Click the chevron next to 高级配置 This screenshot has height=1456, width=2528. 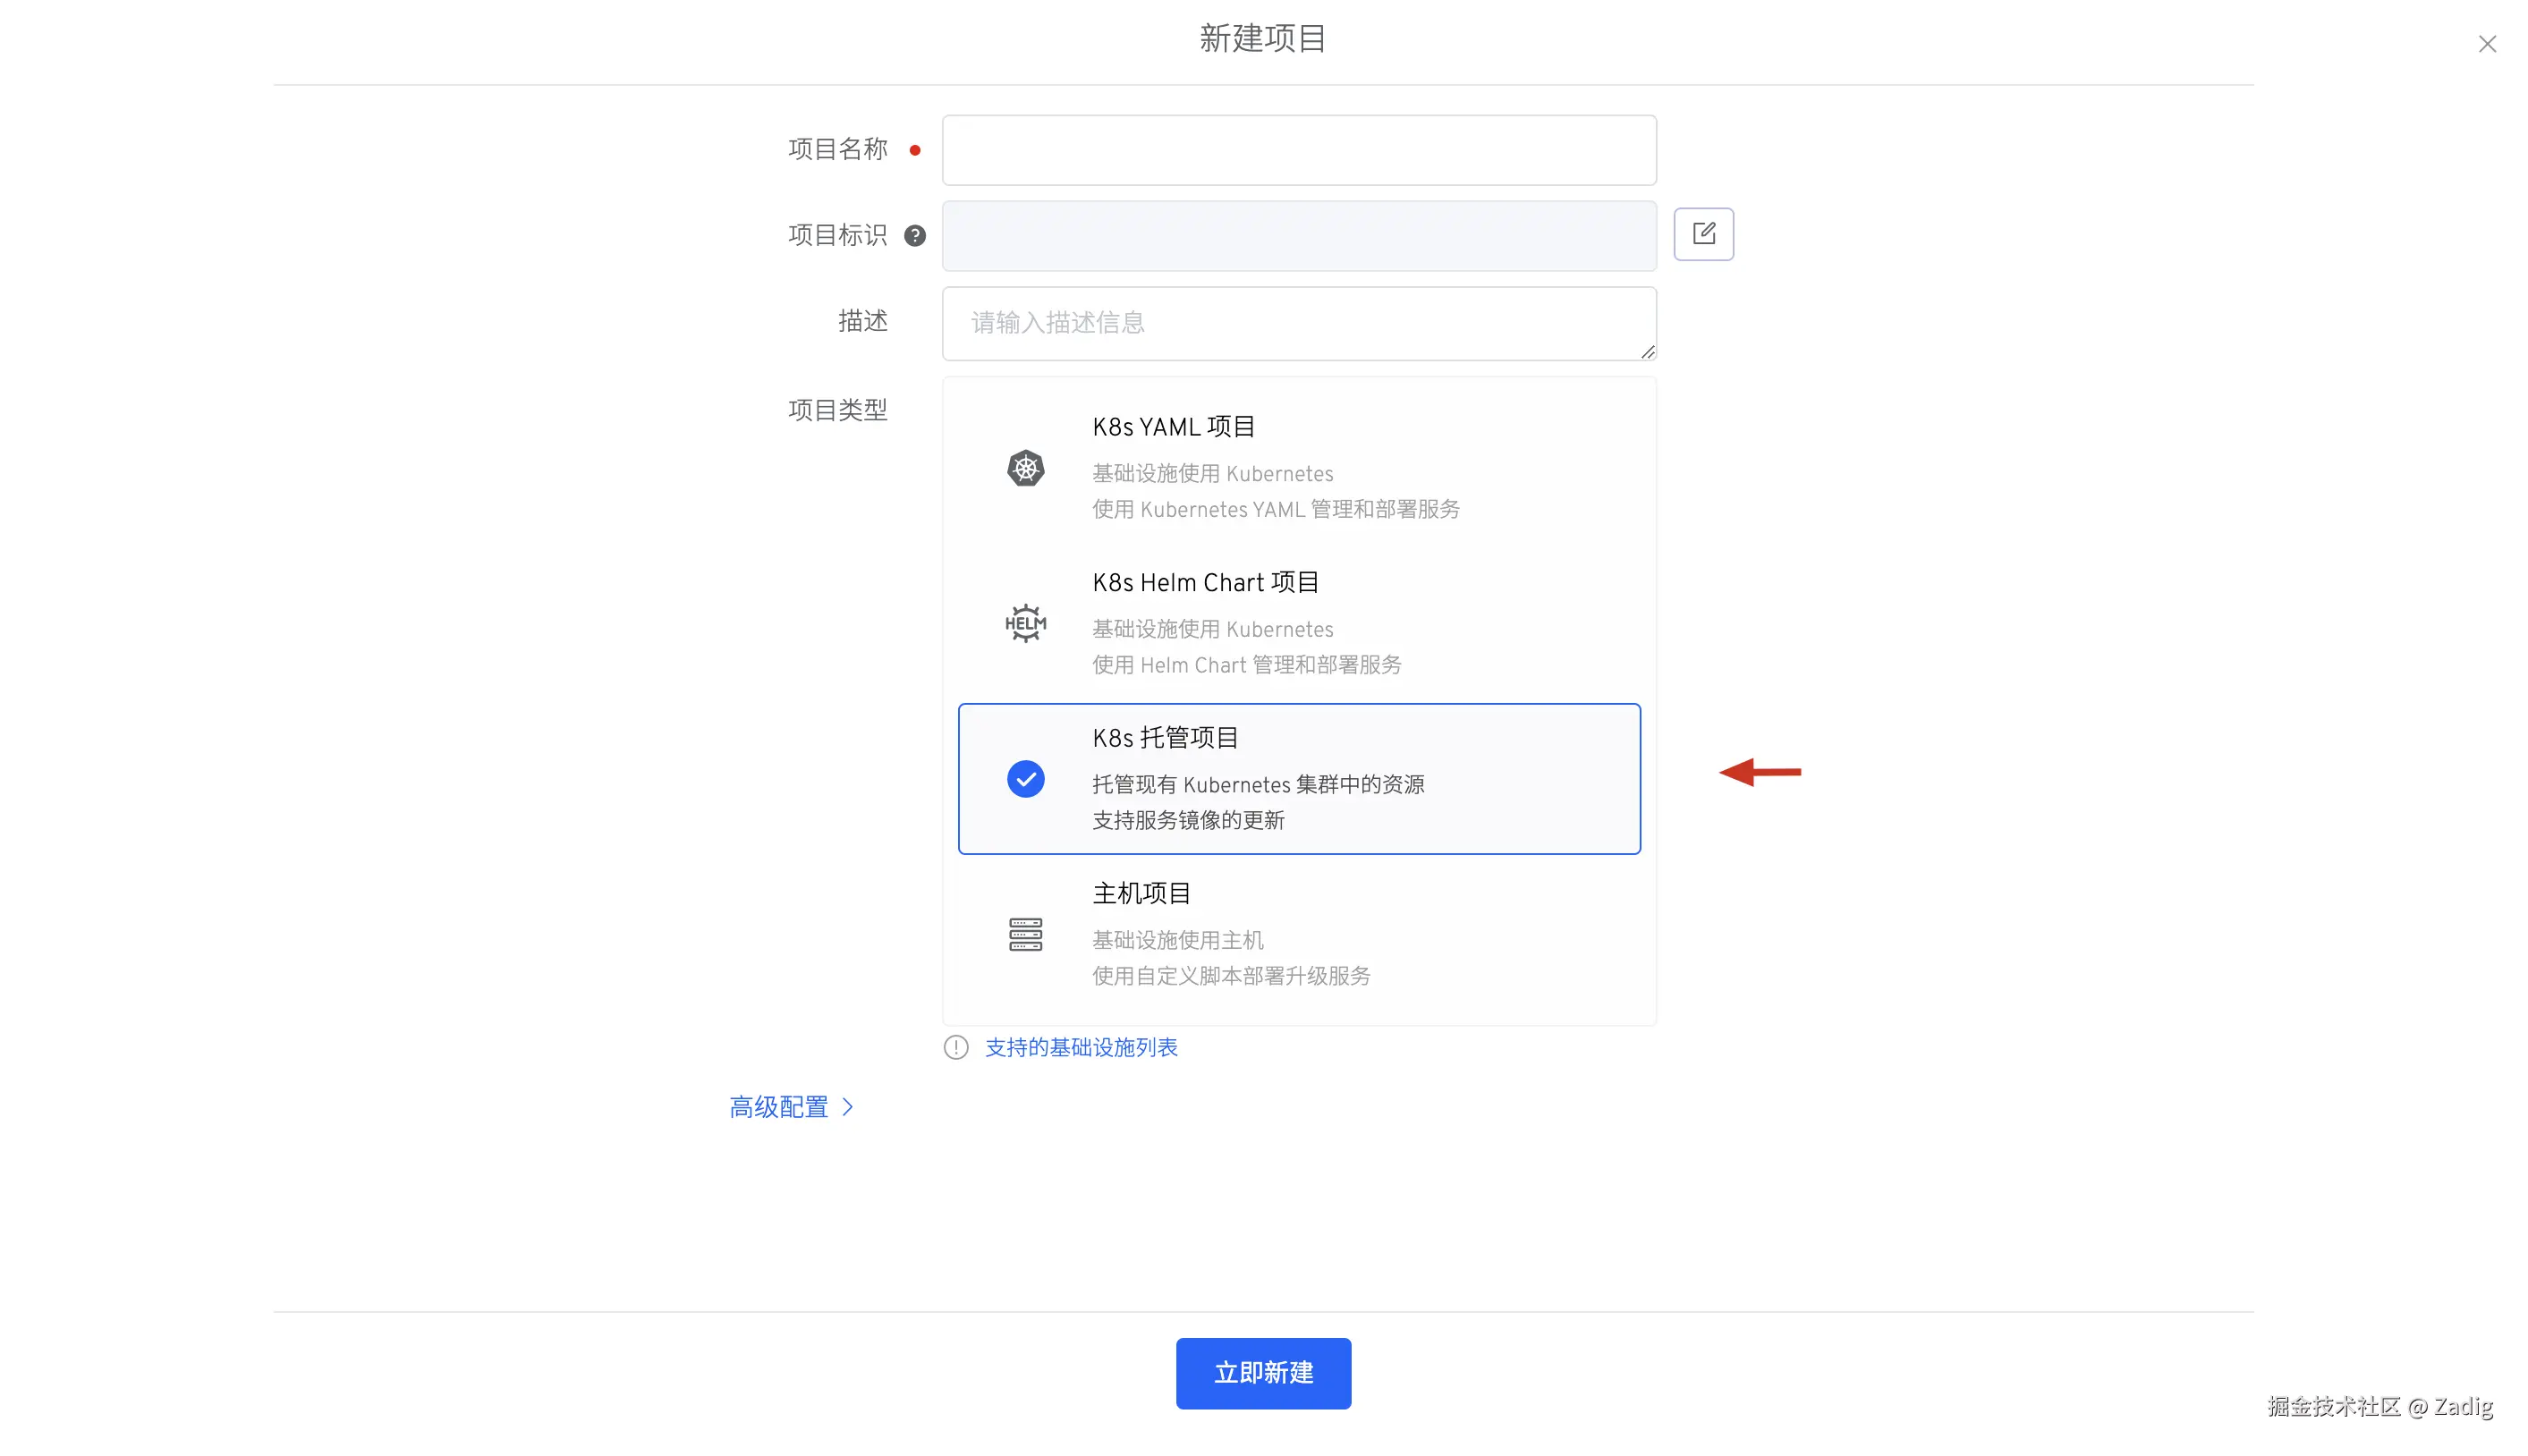[x=848, y=1107]
